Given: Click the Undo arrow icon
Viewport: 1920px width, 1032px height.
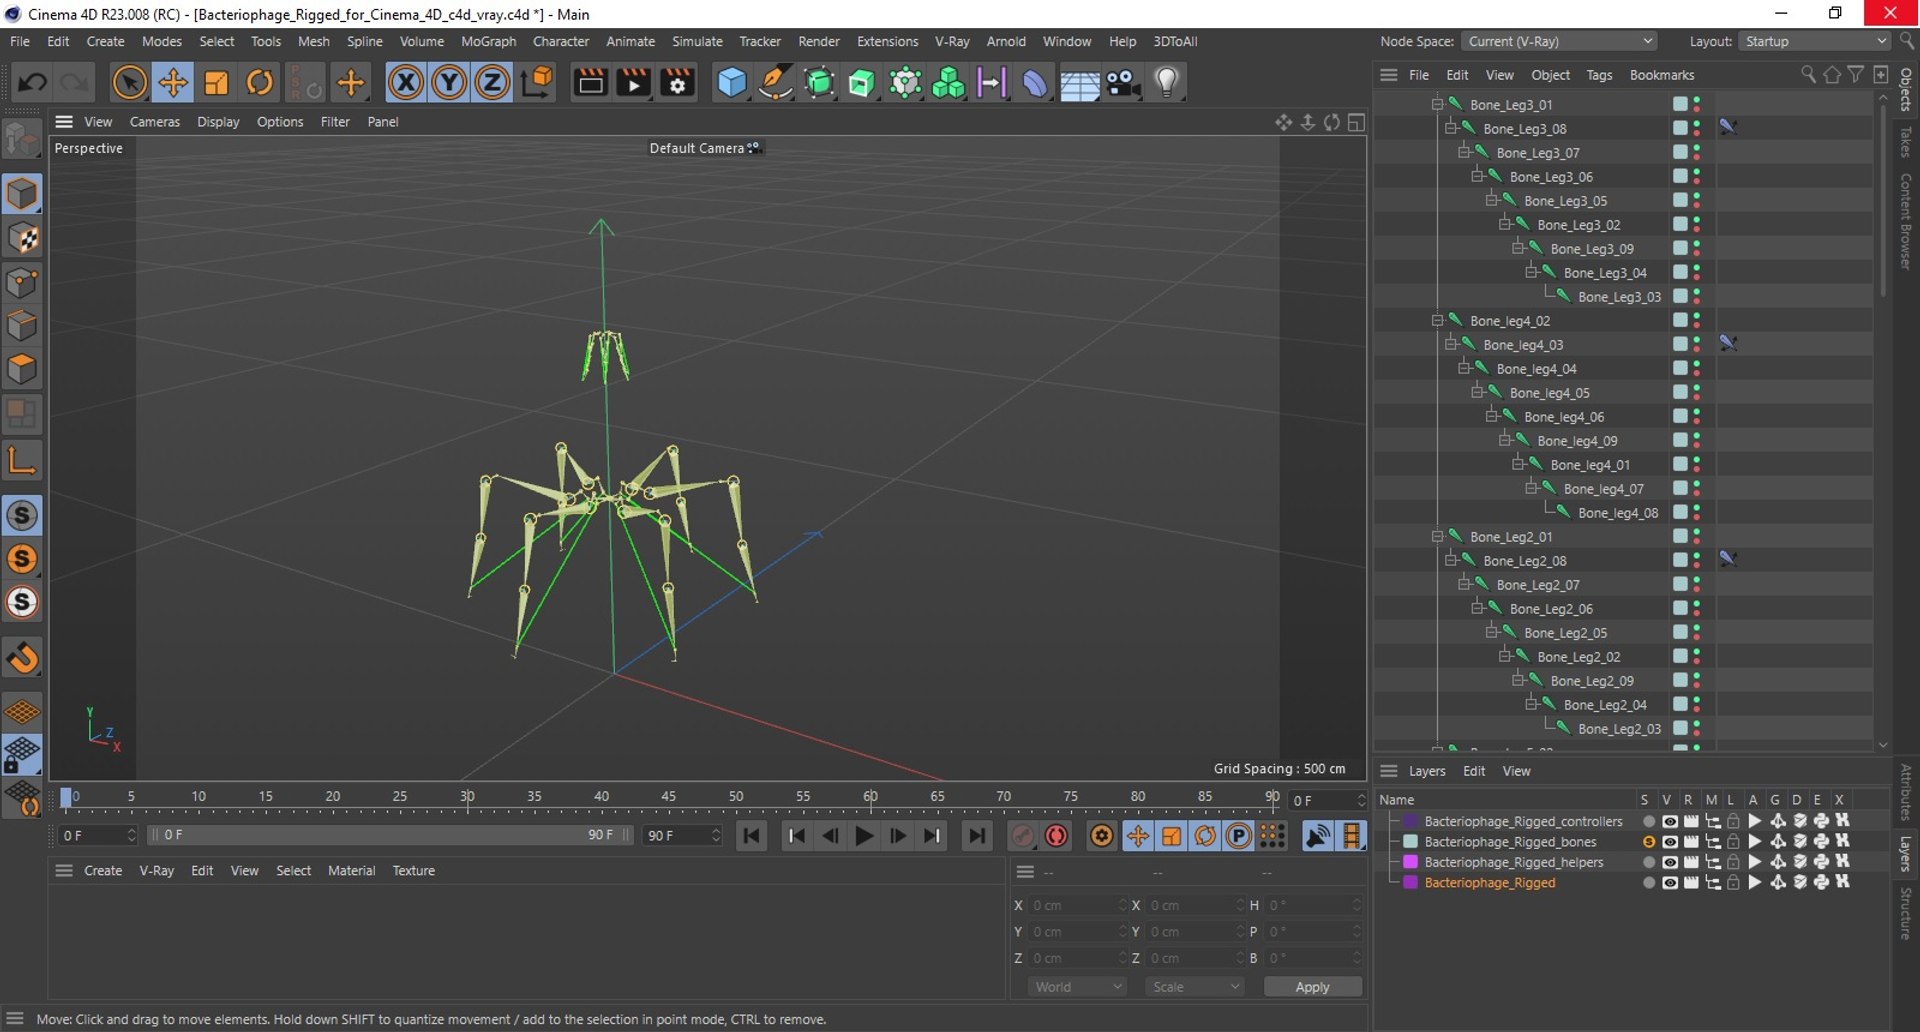Looking at the screenshot, I should 31,82.
